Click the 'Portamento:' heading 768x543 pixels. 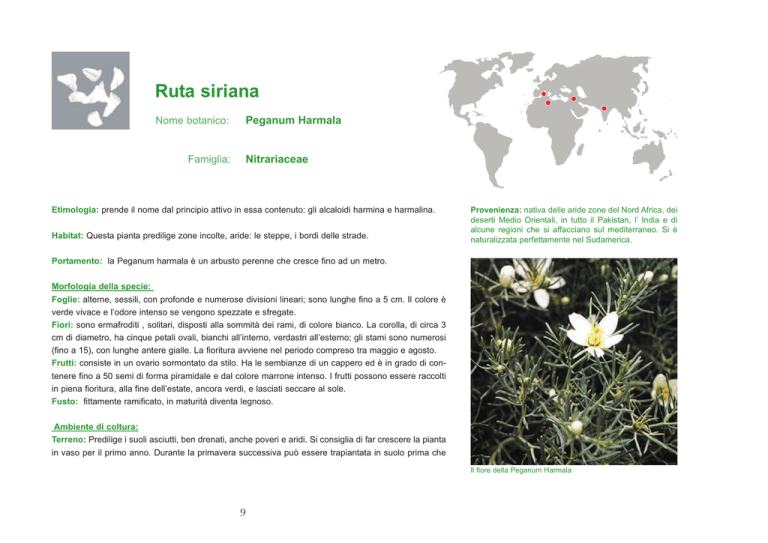(x=77, y=261)
